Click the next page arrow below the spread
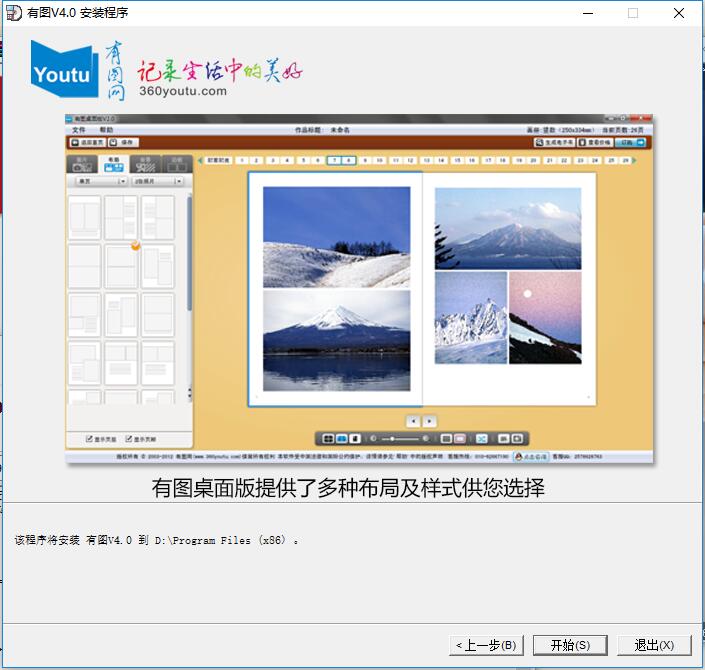This screenshot has width=705, height=670. tap(430, 421)
